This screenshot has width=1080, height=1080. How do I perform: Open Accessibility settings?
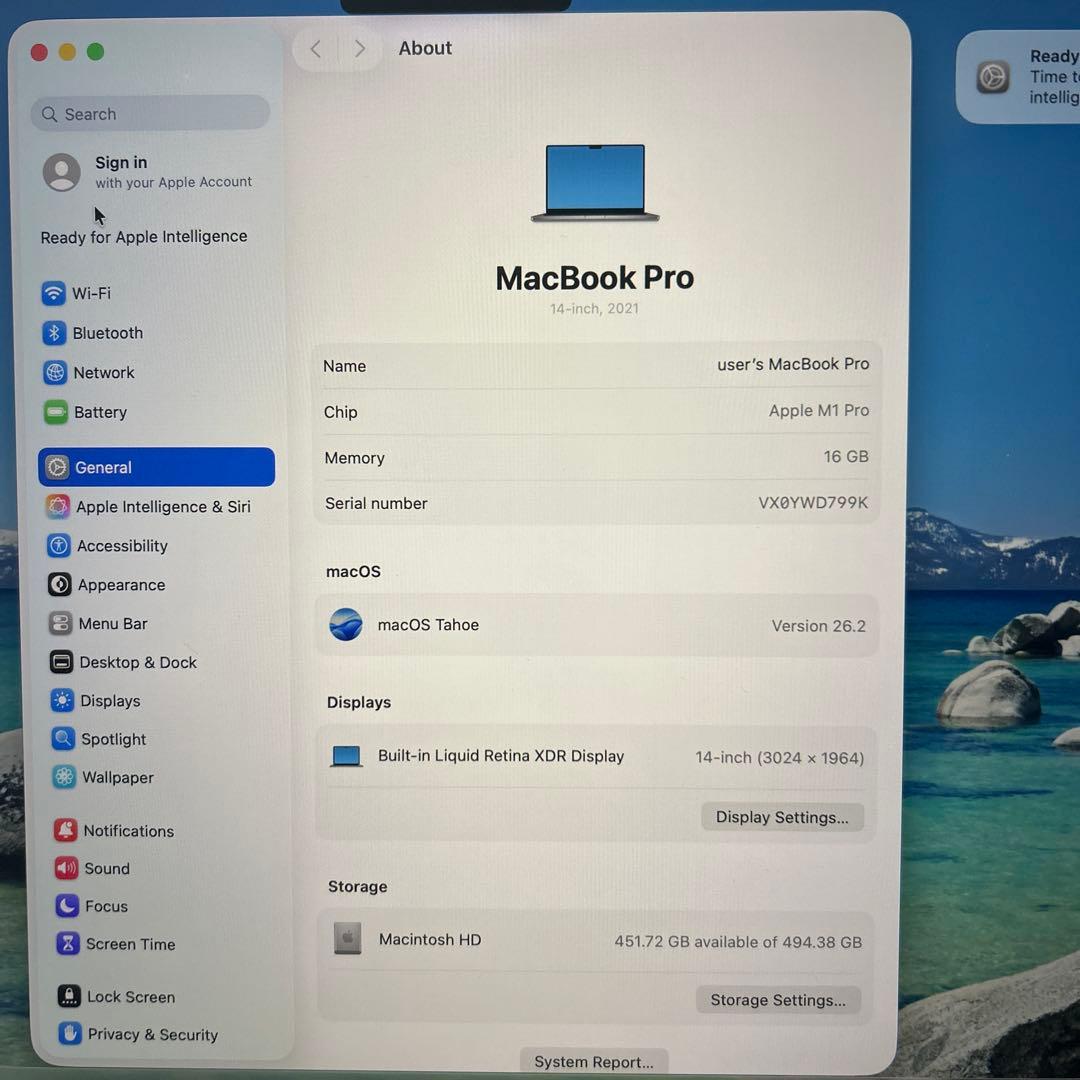click(122, 546)
